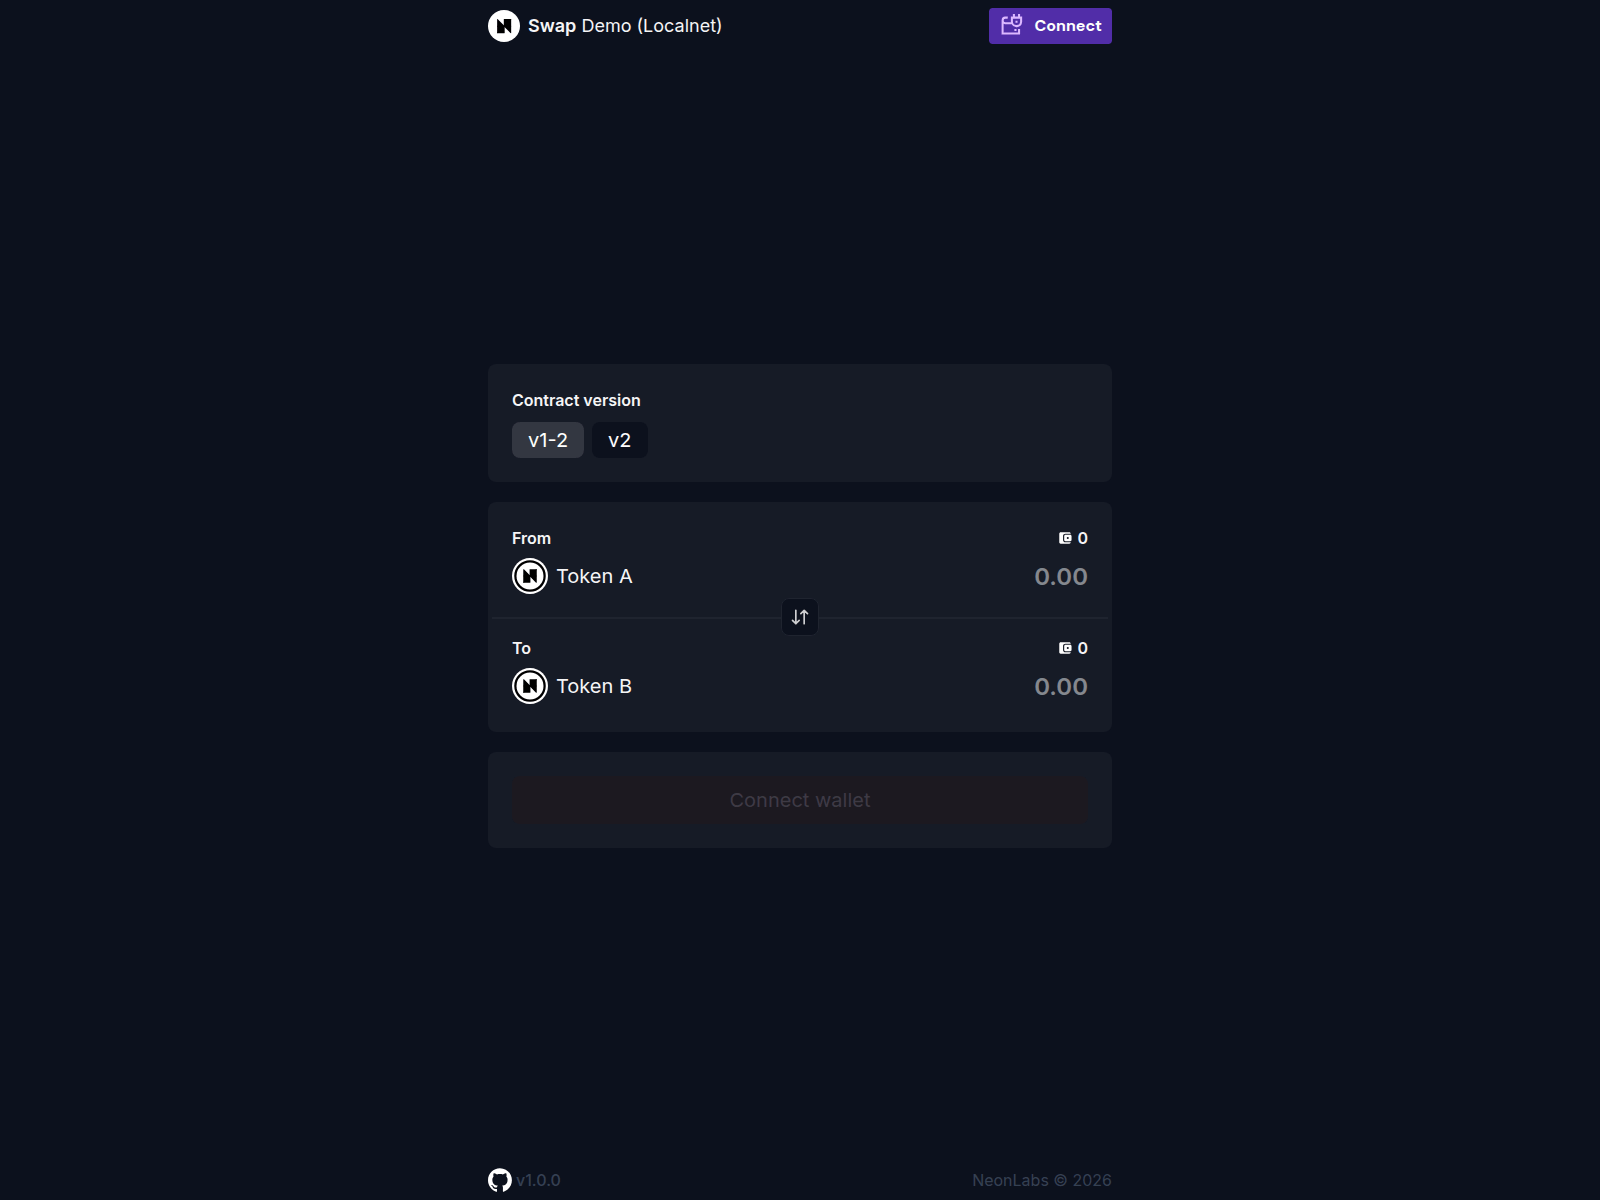The height and width of the screenshot is (1200, 1600).
Task: Click the To balance value 0
Action: (x=1083, y=648)
